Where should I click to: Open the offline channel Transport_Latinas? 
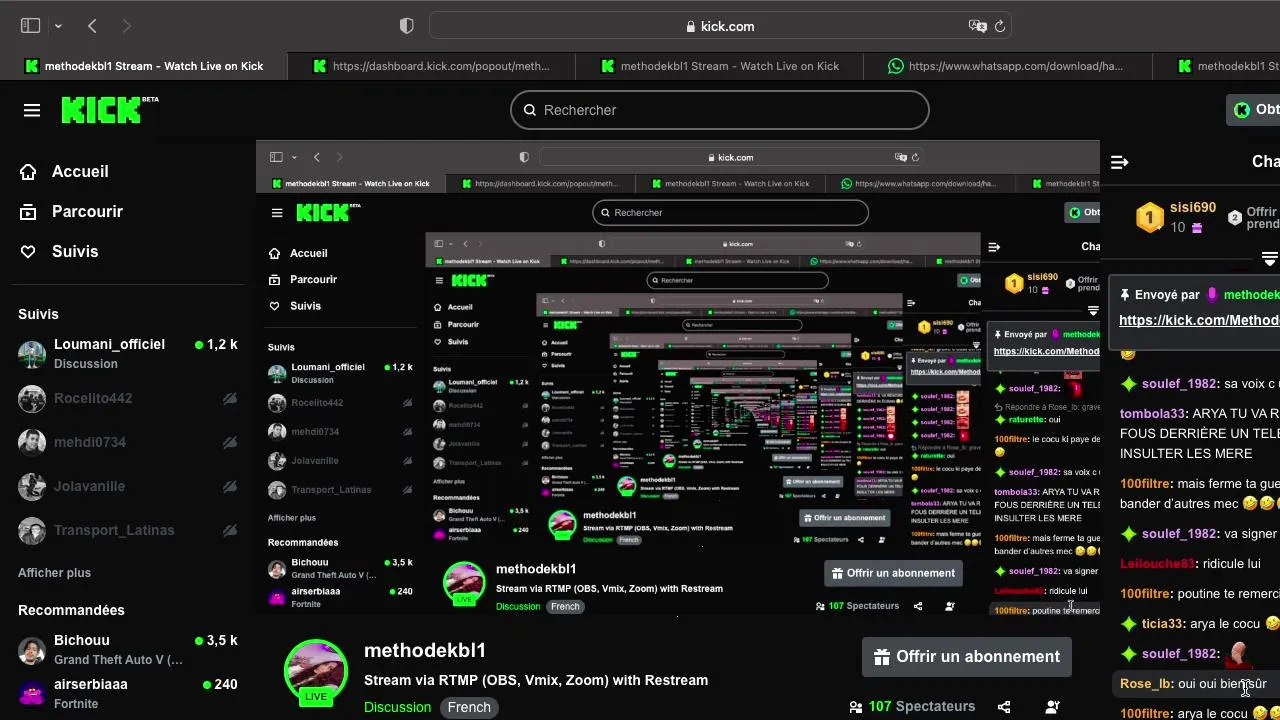pyautogui.click(x=128, y=530)
